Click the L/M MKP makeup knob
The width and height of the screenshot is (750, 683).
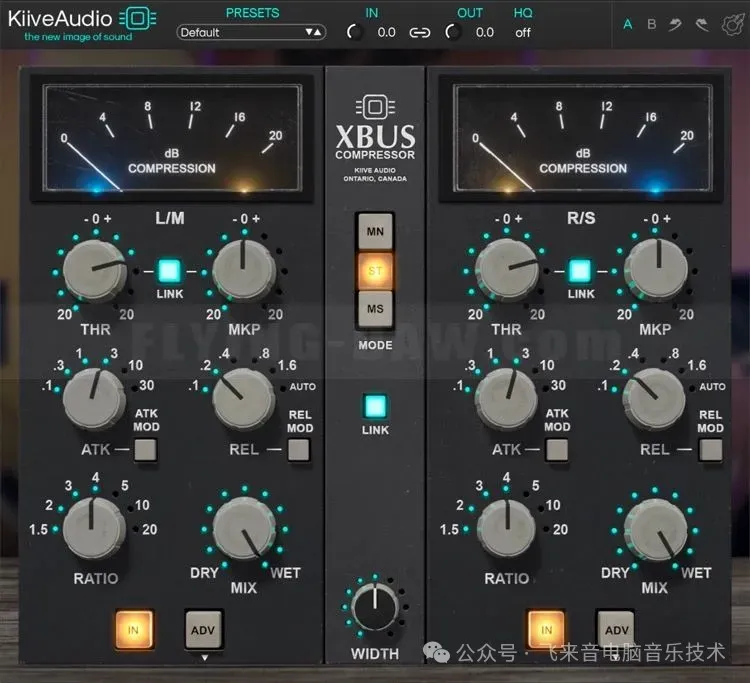244,271
